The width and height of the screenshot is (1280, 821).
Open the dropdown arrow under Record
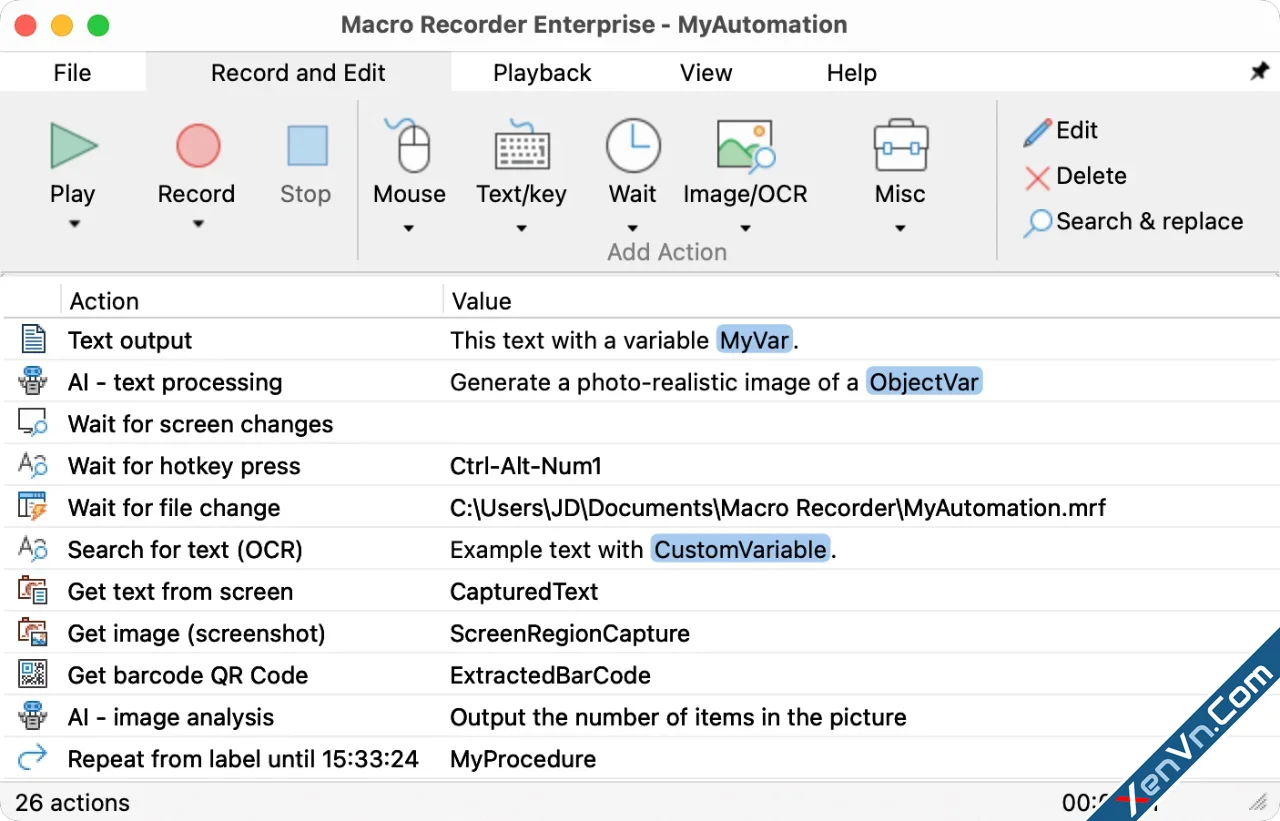click(x=198, y=225)
